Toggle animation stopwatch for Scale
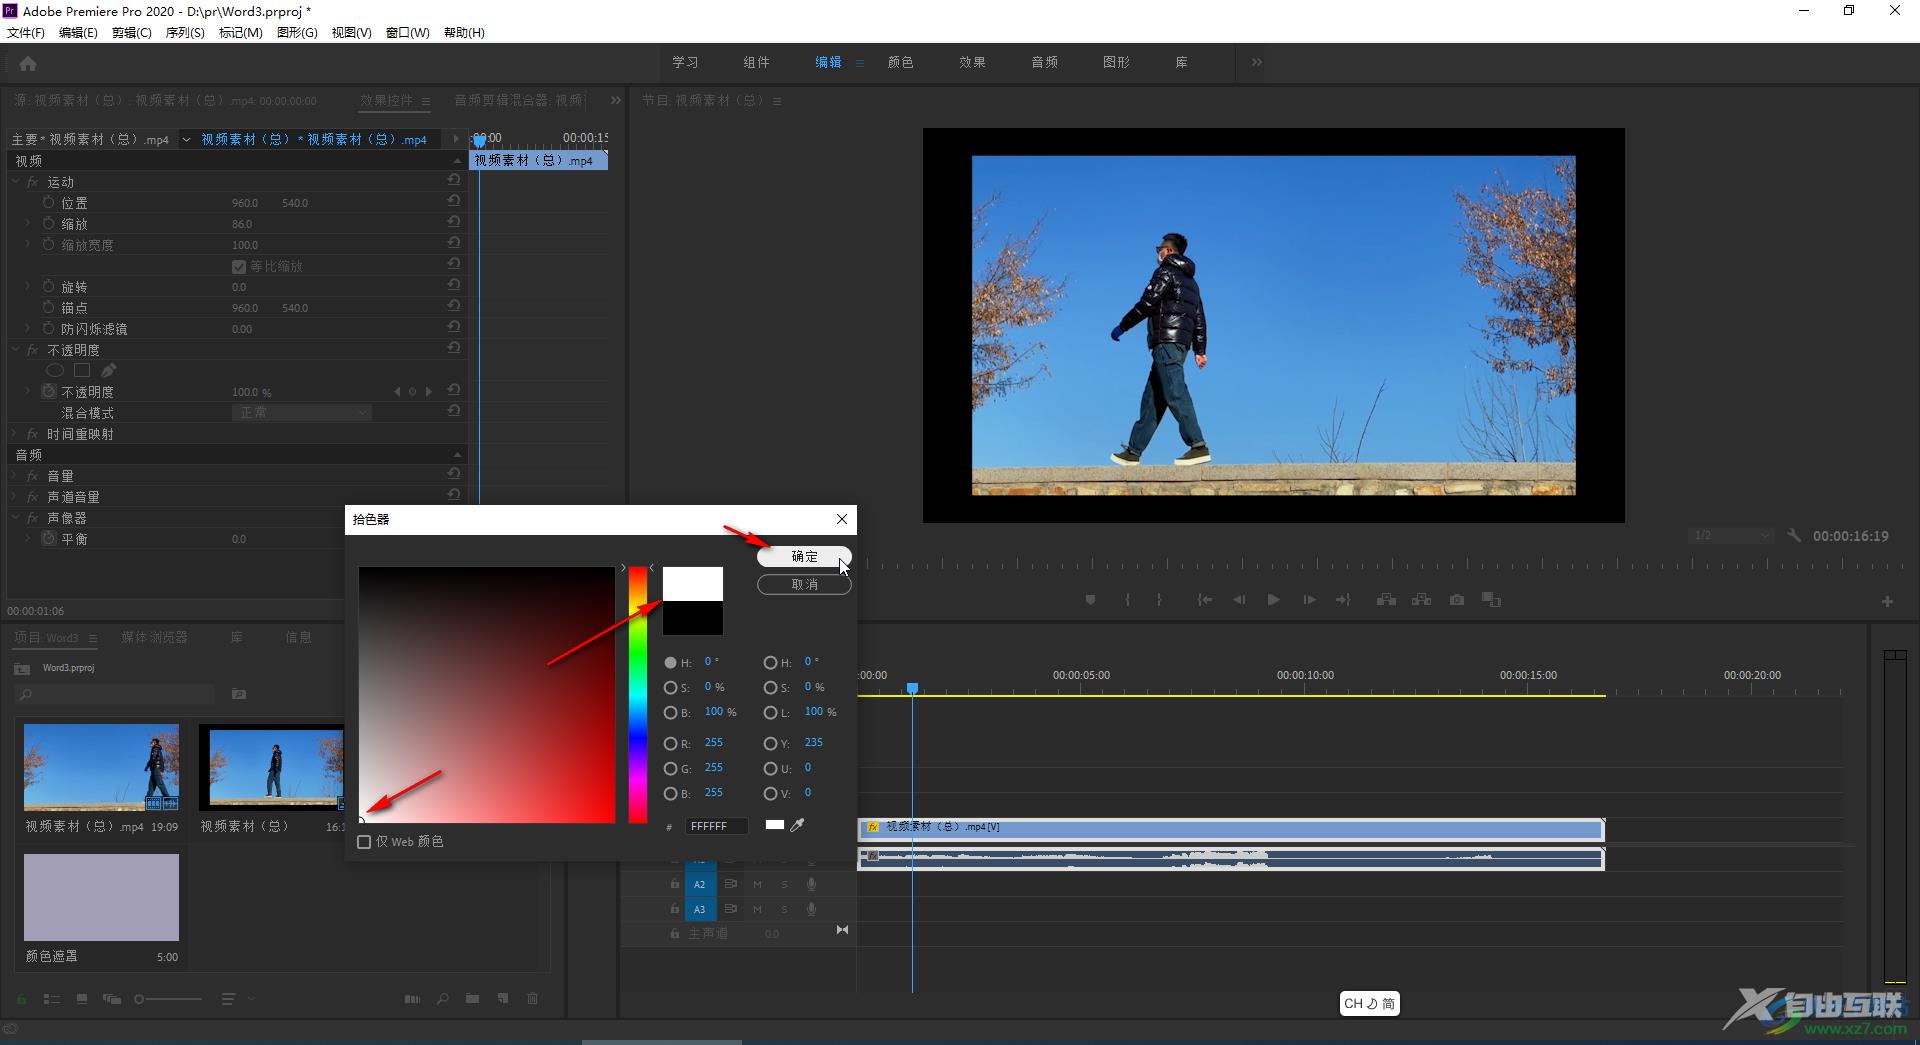 pyautogui.click(x=48, y=223)
